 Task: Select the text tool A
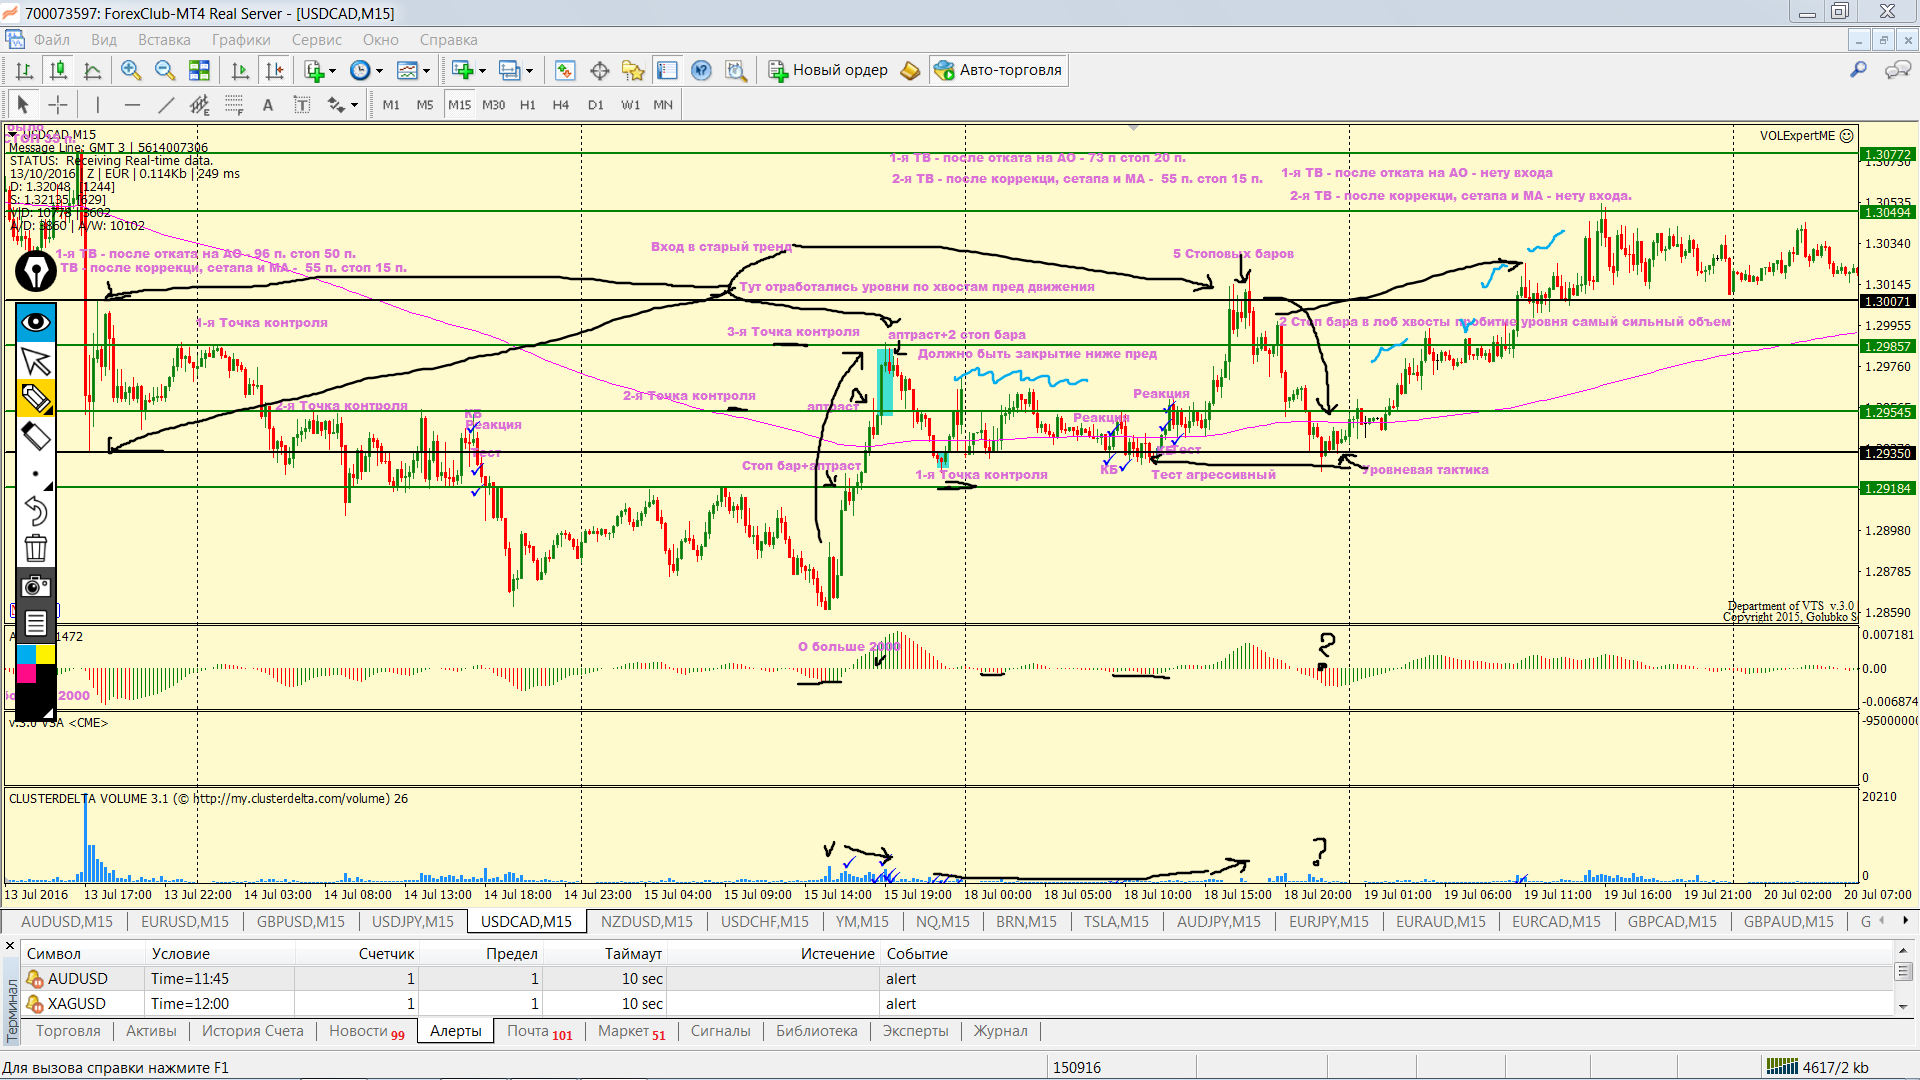point(267,104)
